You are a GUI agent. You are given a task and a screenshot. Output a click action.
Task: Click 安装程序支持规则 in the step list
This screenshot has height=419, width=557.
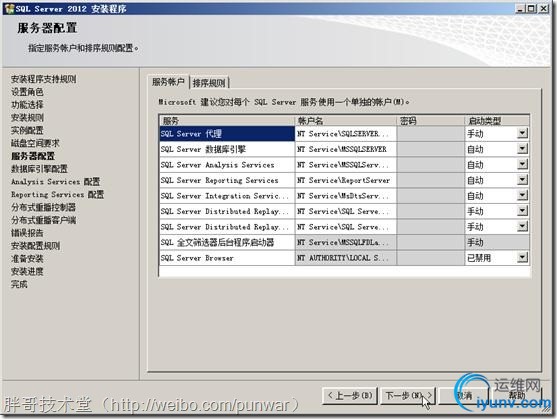(x=43, y=79)
